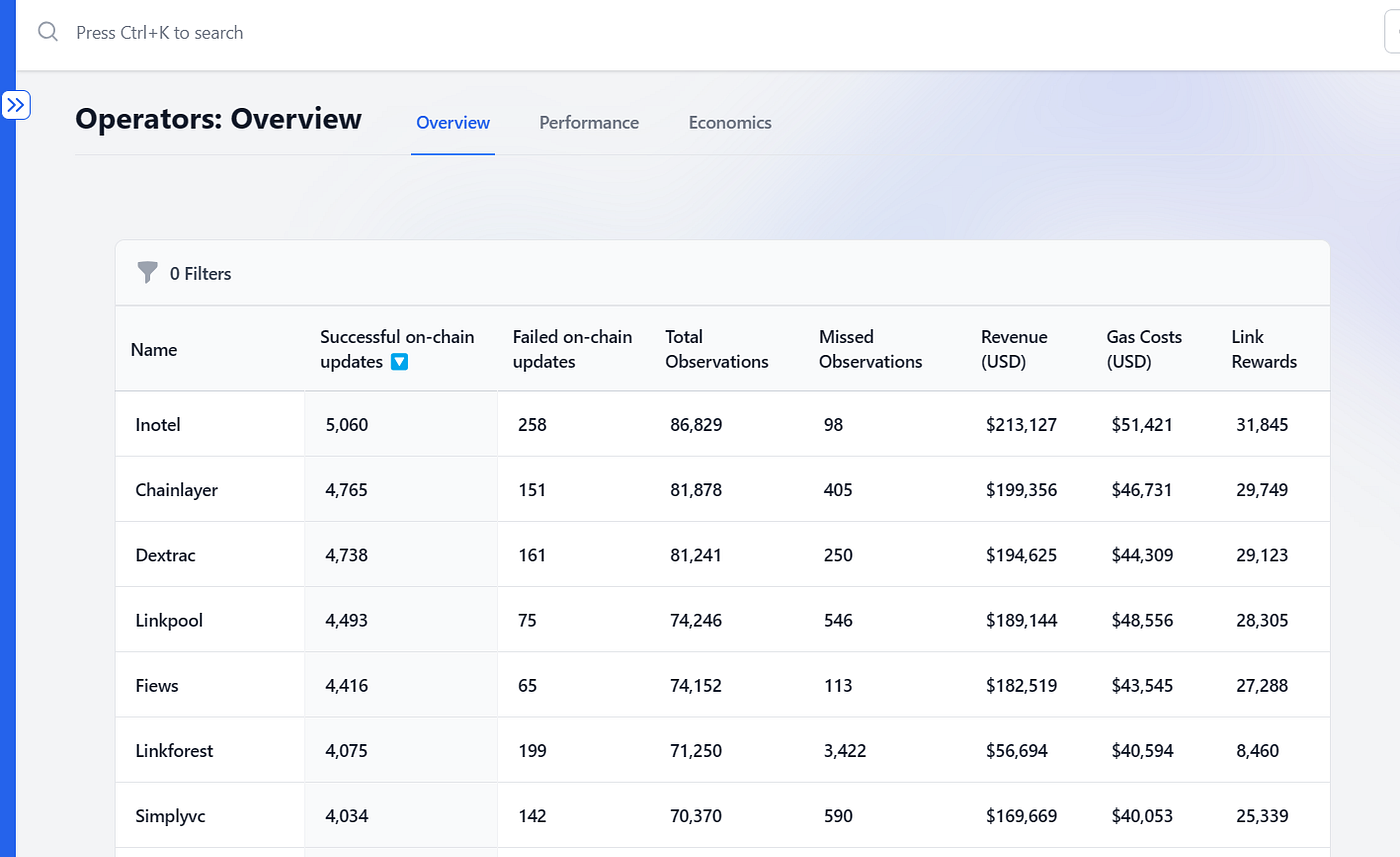Screen dimensions: 1400x857
Task: Click Linkpool's 75 failed updates cell
Action: tap(527, 620)
